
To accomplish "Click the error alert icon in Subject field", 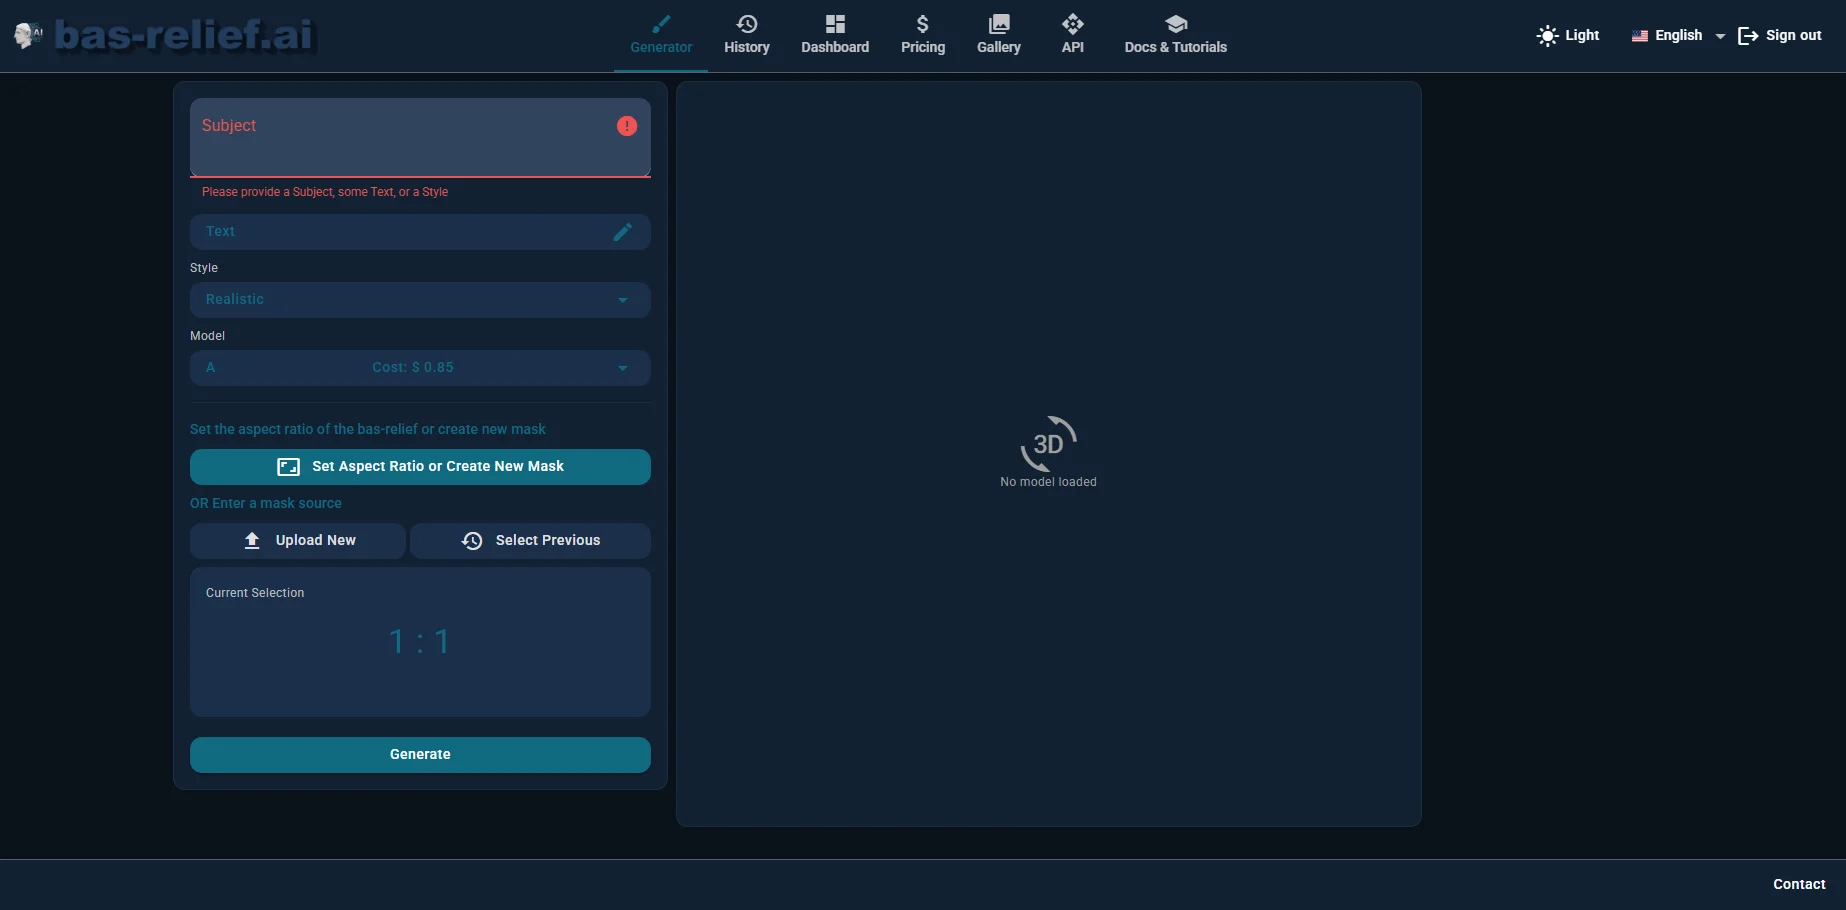I will pos(627,126).
